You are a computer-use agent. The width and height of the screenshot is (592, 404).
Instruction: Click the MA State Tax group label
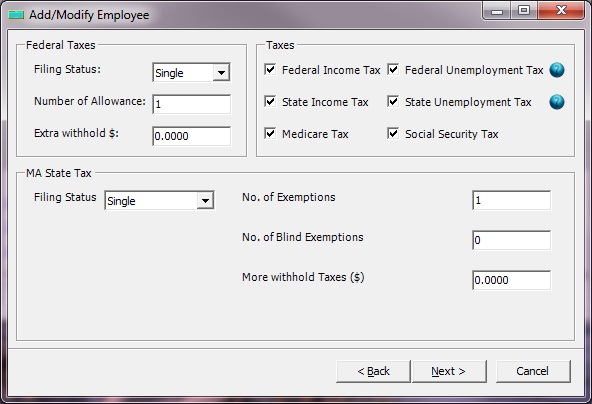pos(59,173)
